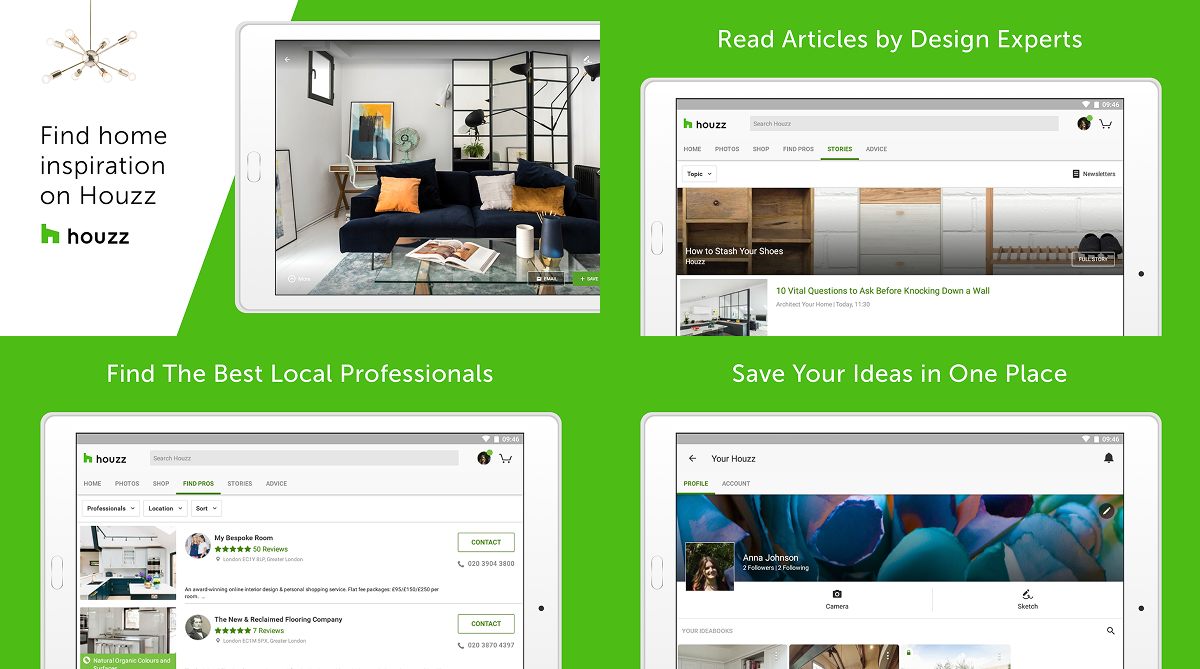
Task: Tap the battery icon on the Your Houzz screen
Action: 1097,439
